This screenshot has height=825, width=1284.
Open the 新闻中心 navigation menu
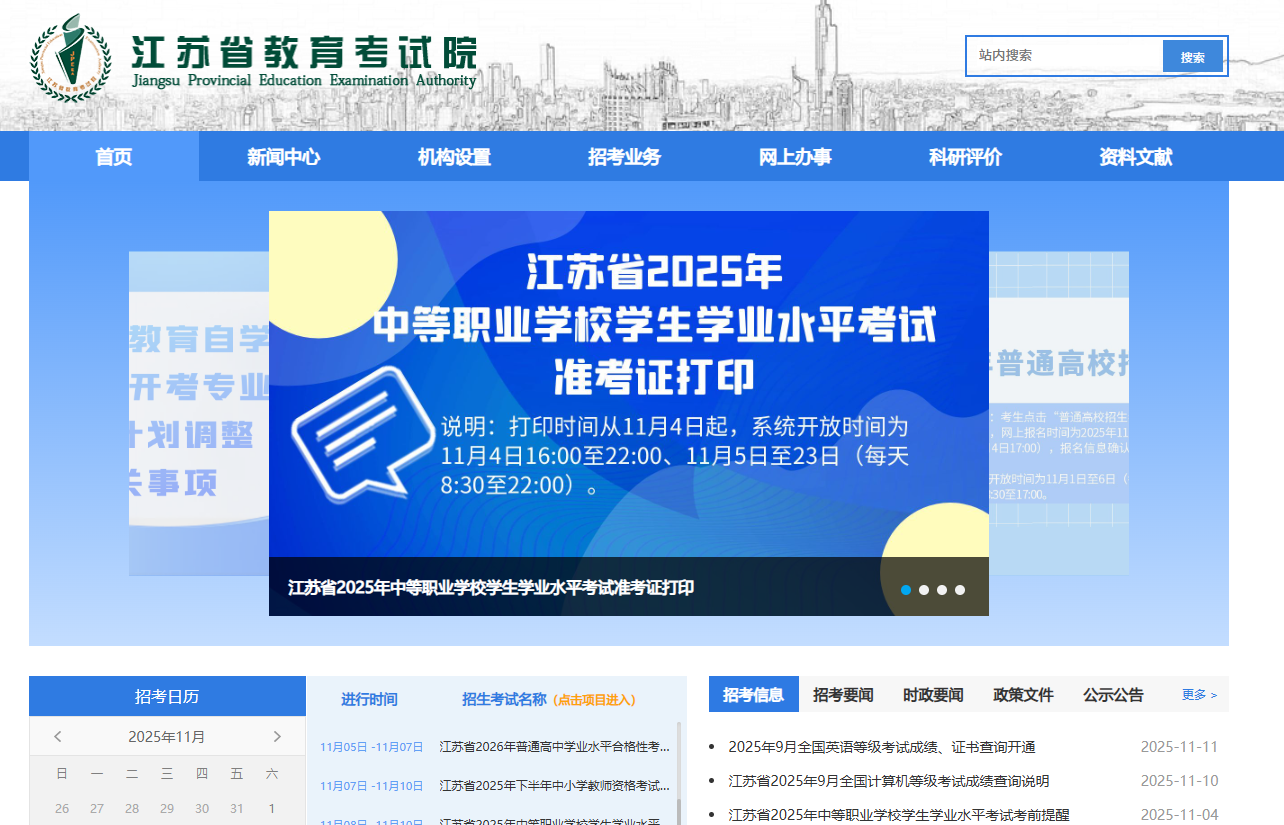tap(284, 157)
